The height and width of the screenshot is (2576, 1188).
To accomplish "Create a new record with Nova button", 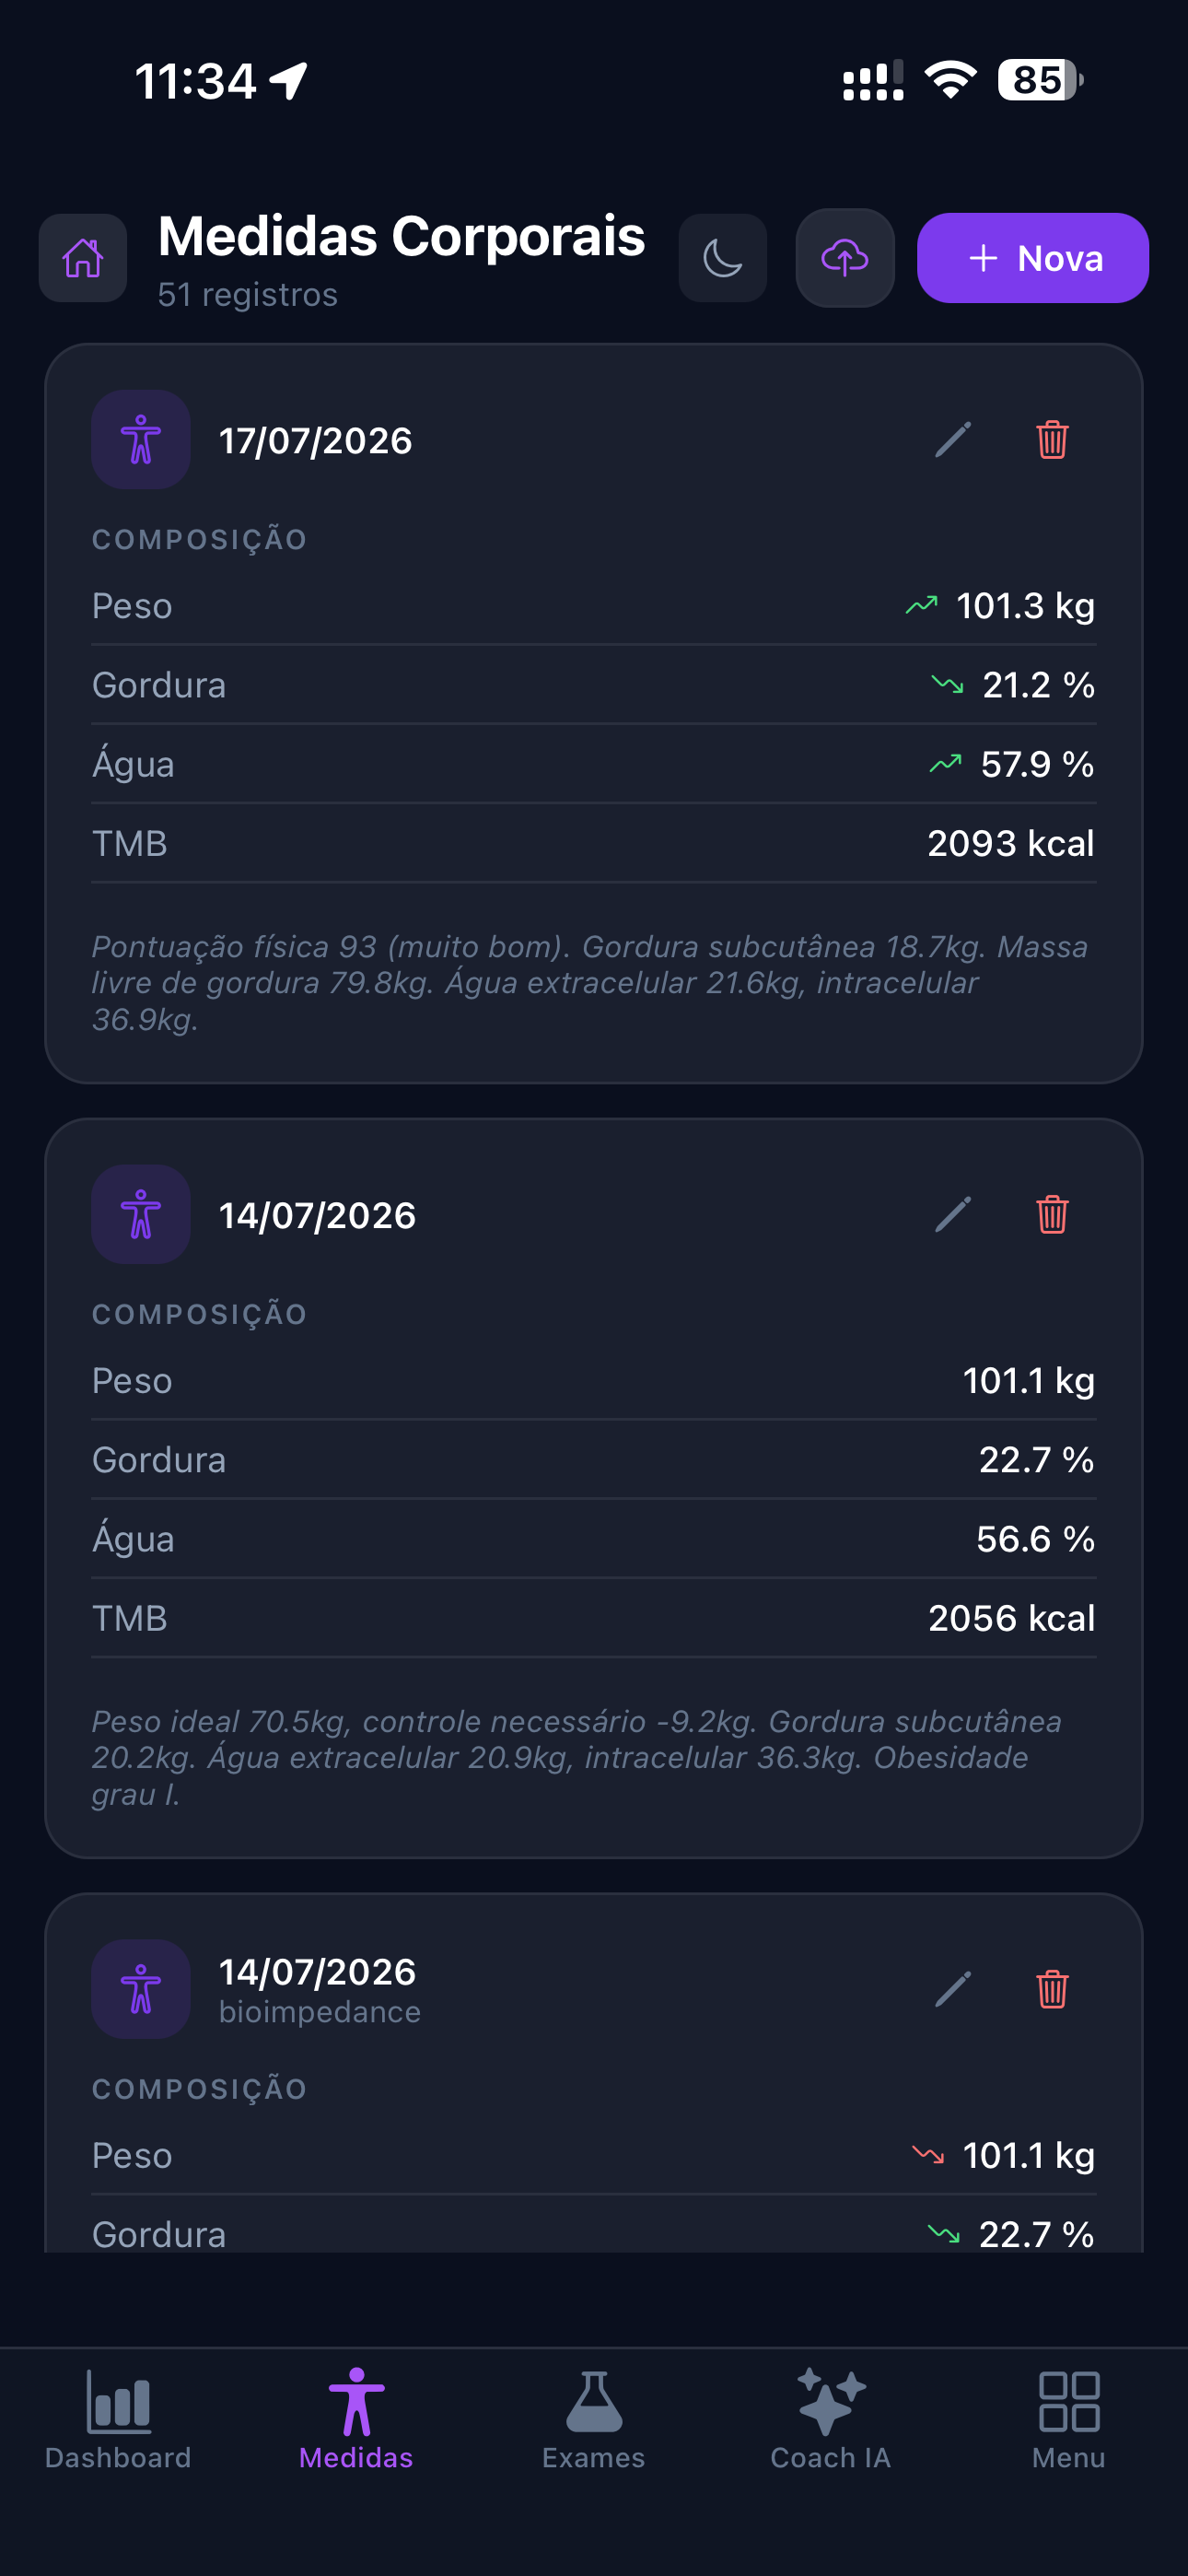I will (x=1032, y=258).
